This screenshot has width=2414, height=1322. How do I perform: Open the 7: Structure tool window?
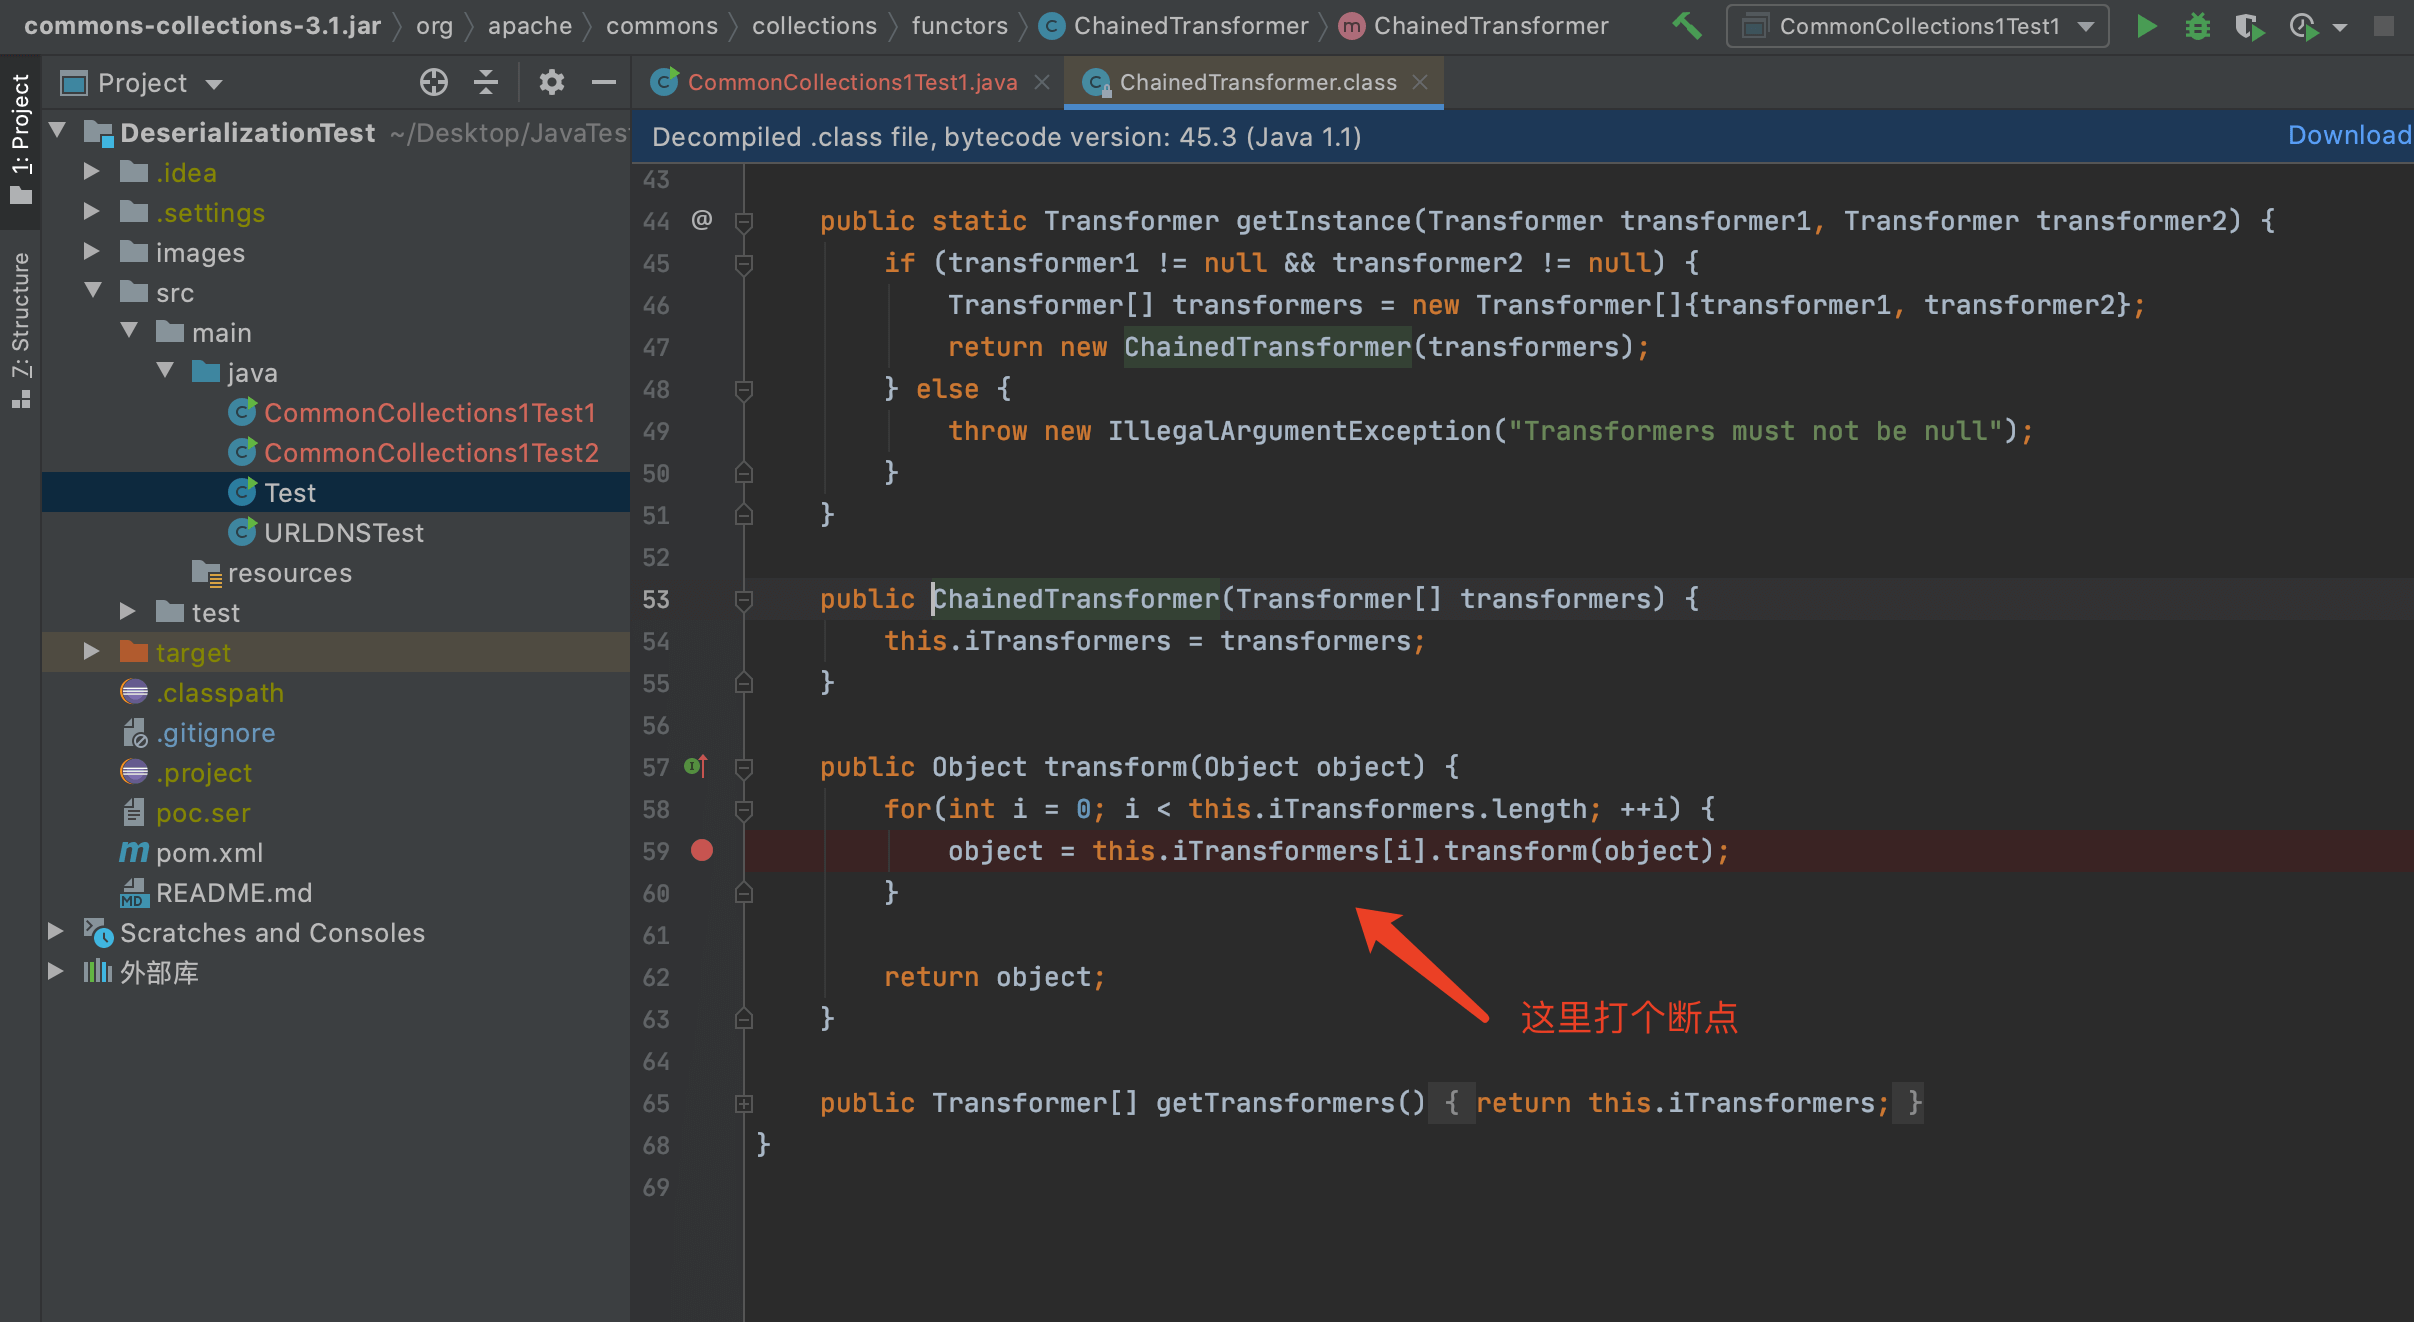[x=20, y=330]
